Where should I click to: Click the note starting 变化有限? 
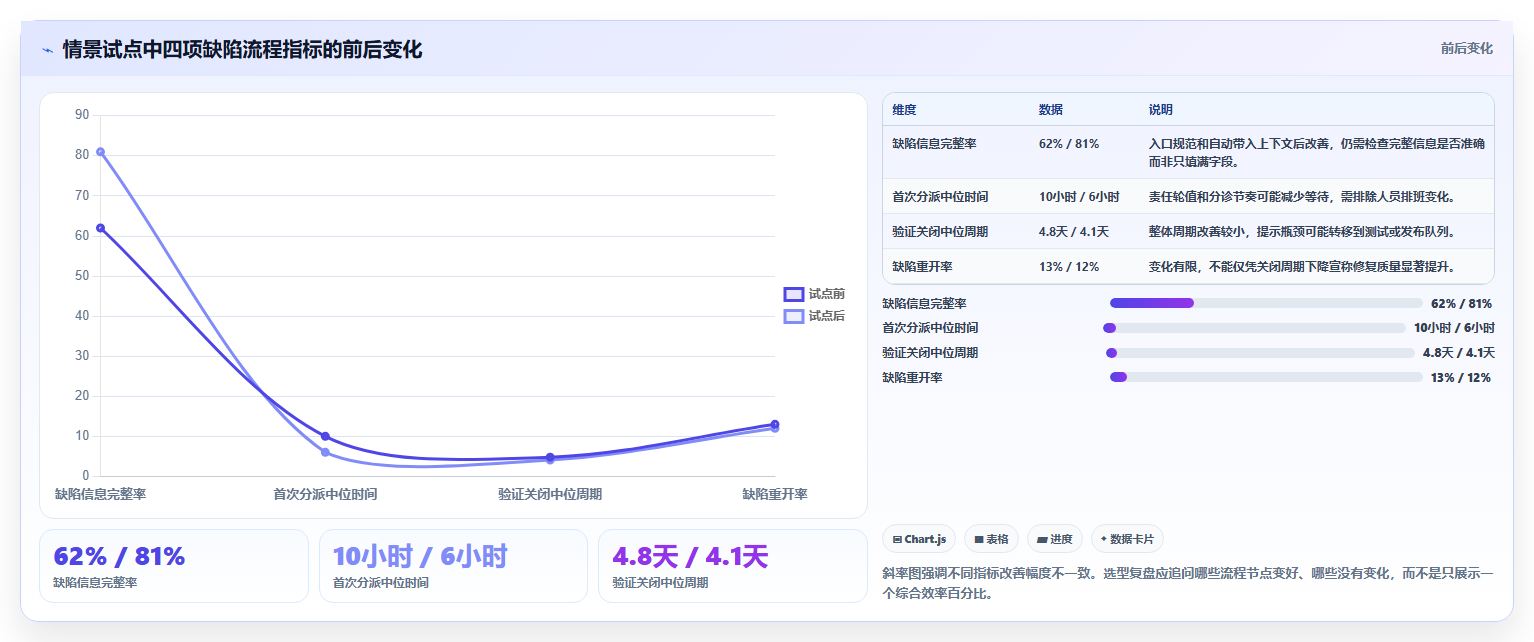click(x=1302, y=267)
